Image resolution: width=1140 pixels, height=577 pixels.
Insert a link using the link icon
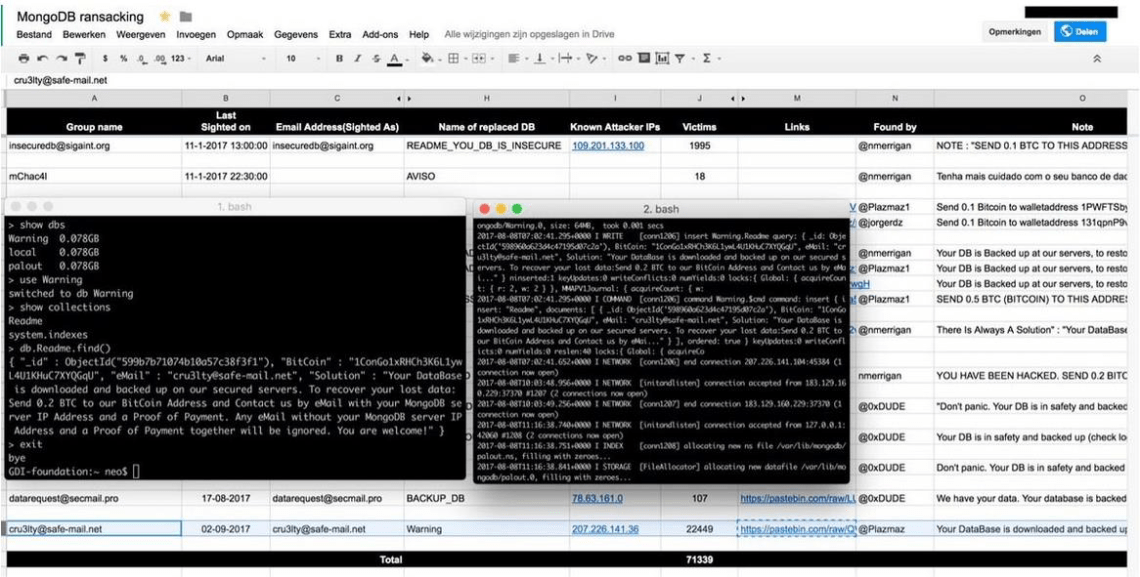click(x=624, y=59)
